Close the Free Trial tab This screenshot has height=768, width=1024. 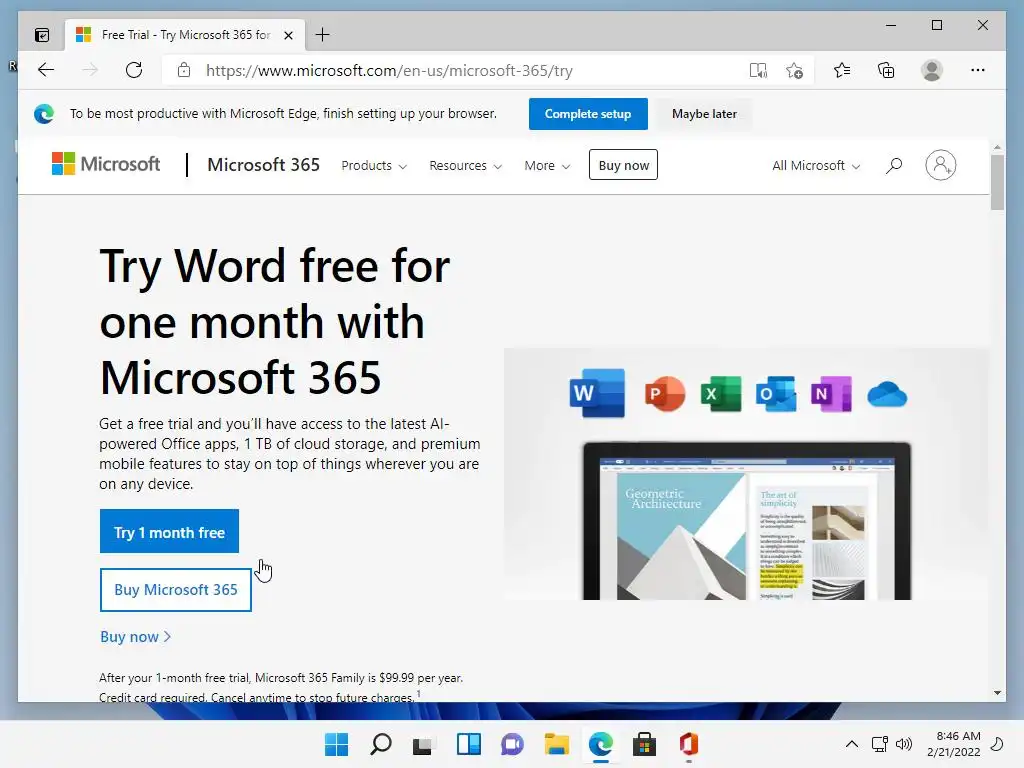point(288,35)
